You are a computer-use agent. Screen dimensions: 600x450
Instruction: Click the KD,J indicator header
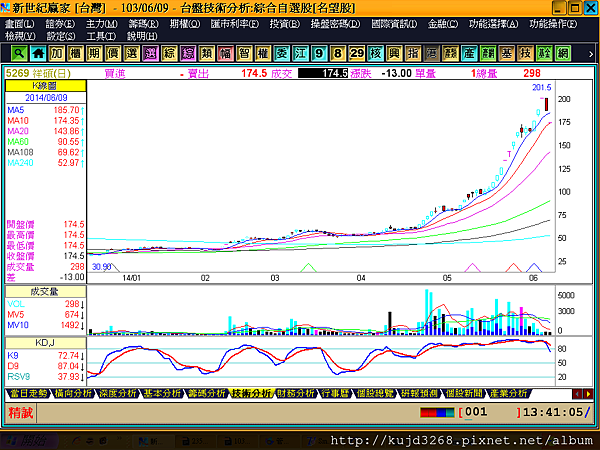pyautogui.click(x=46, y=342)
